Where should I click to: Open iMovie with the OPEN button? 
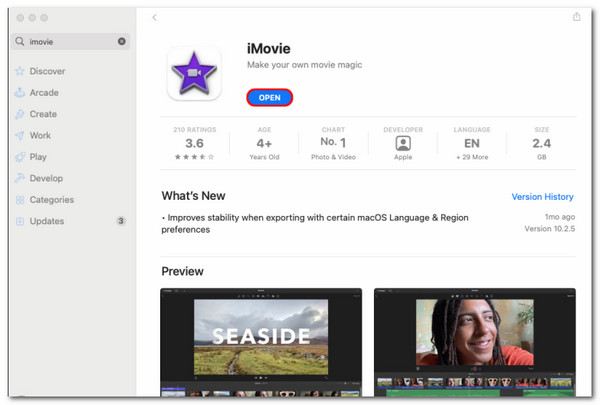tap(269, 98)
